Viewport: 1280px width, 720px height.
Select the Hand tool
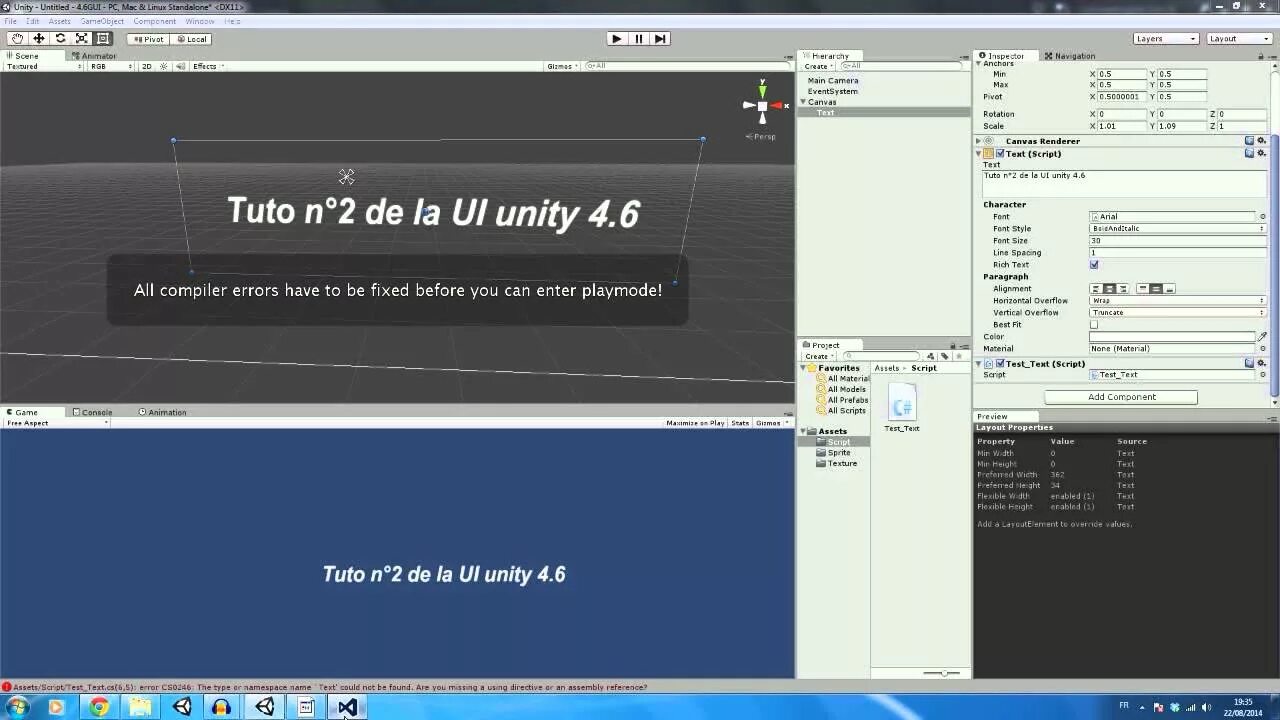click(18, 39)
